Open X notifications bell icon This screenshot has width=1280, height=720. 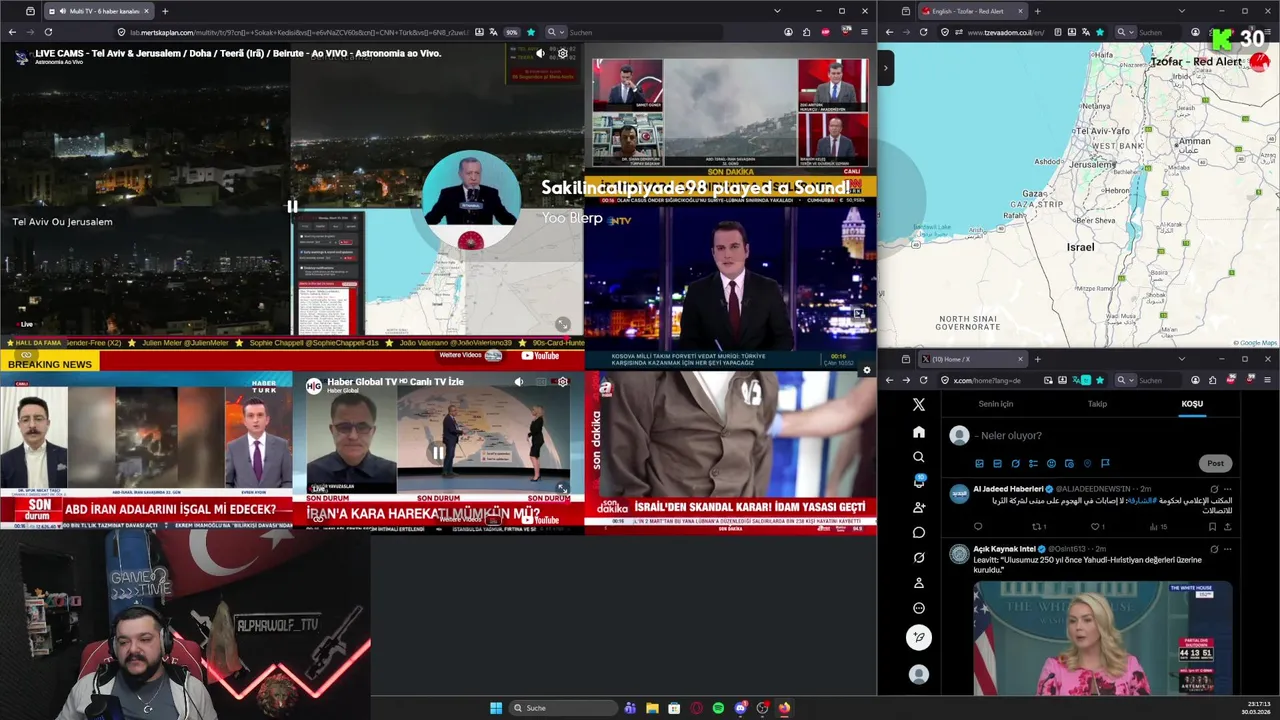(x=919, y=482)
